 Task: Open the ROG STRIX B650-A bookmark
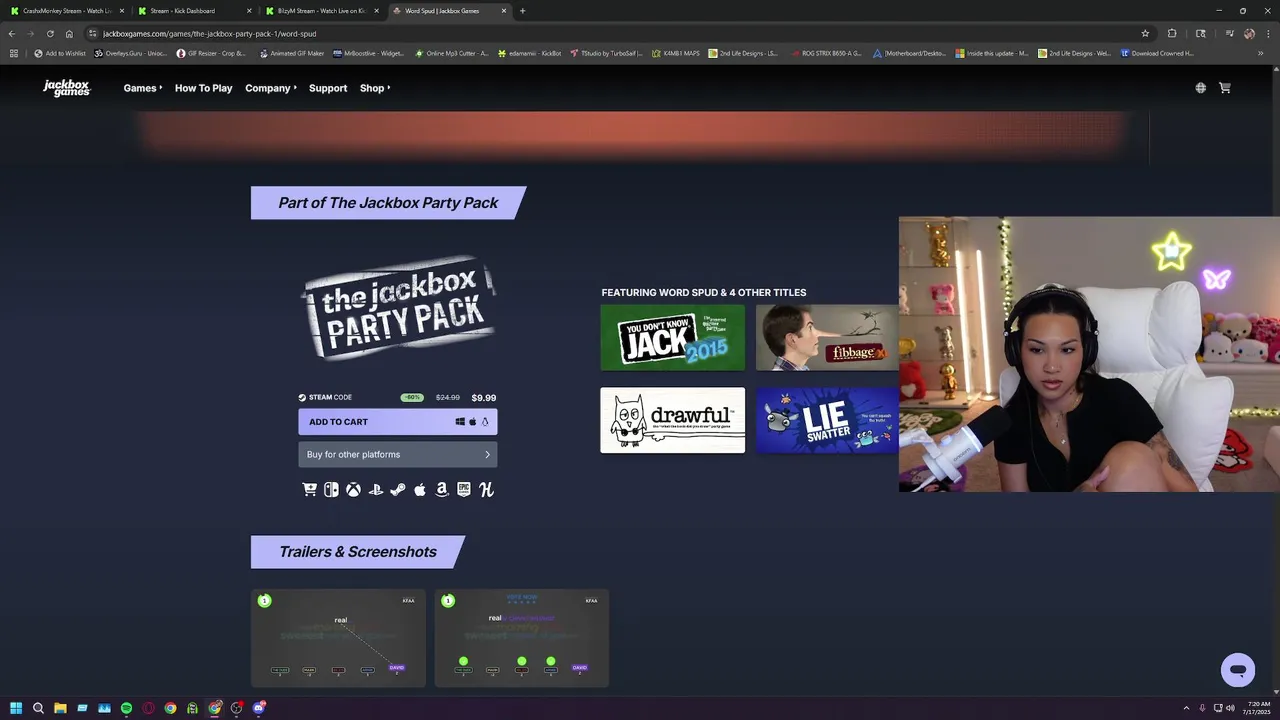point(825,53)
